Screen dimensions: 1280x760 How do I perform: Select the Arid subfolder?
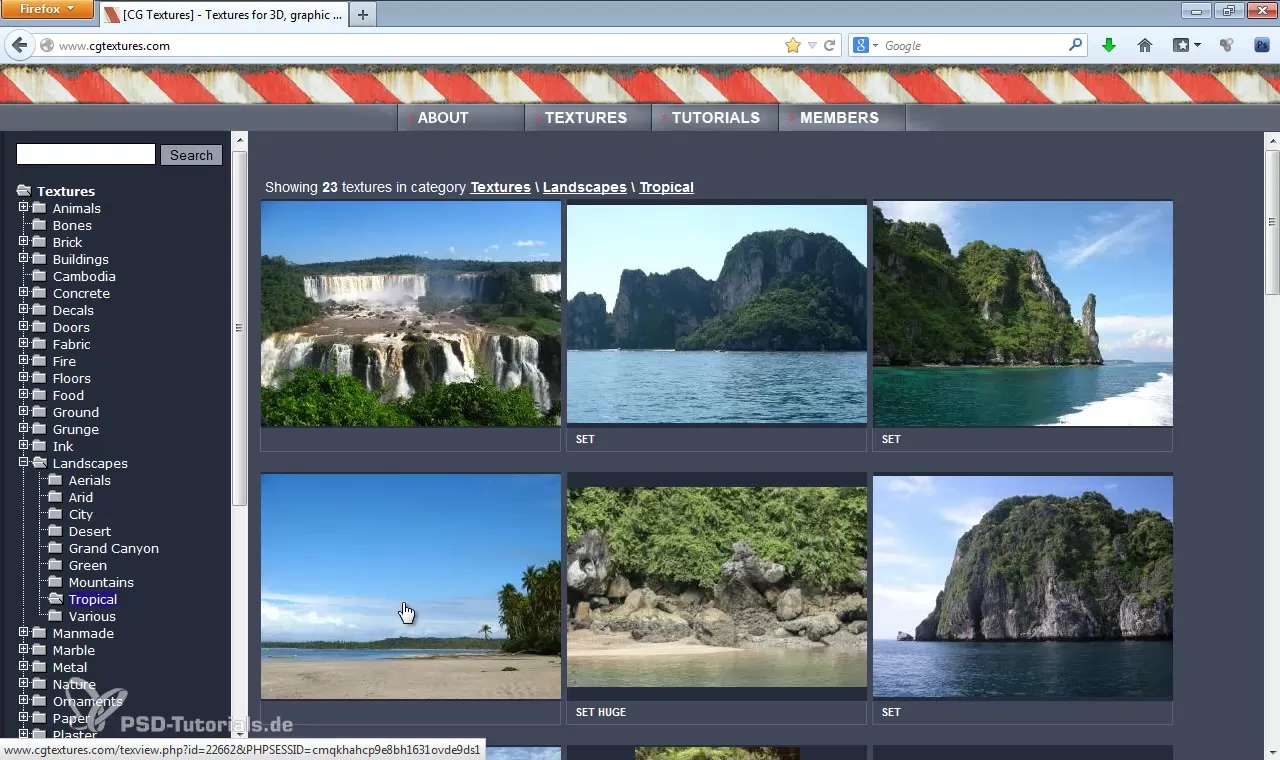click(x=81, y=497)
